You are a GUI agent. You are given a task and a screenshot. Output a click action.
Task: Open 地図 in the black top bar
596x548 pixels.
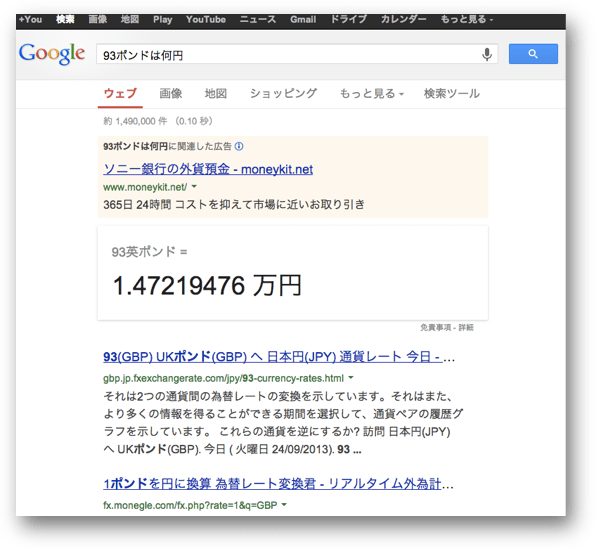pyautogui.click(x=130, y=20)
